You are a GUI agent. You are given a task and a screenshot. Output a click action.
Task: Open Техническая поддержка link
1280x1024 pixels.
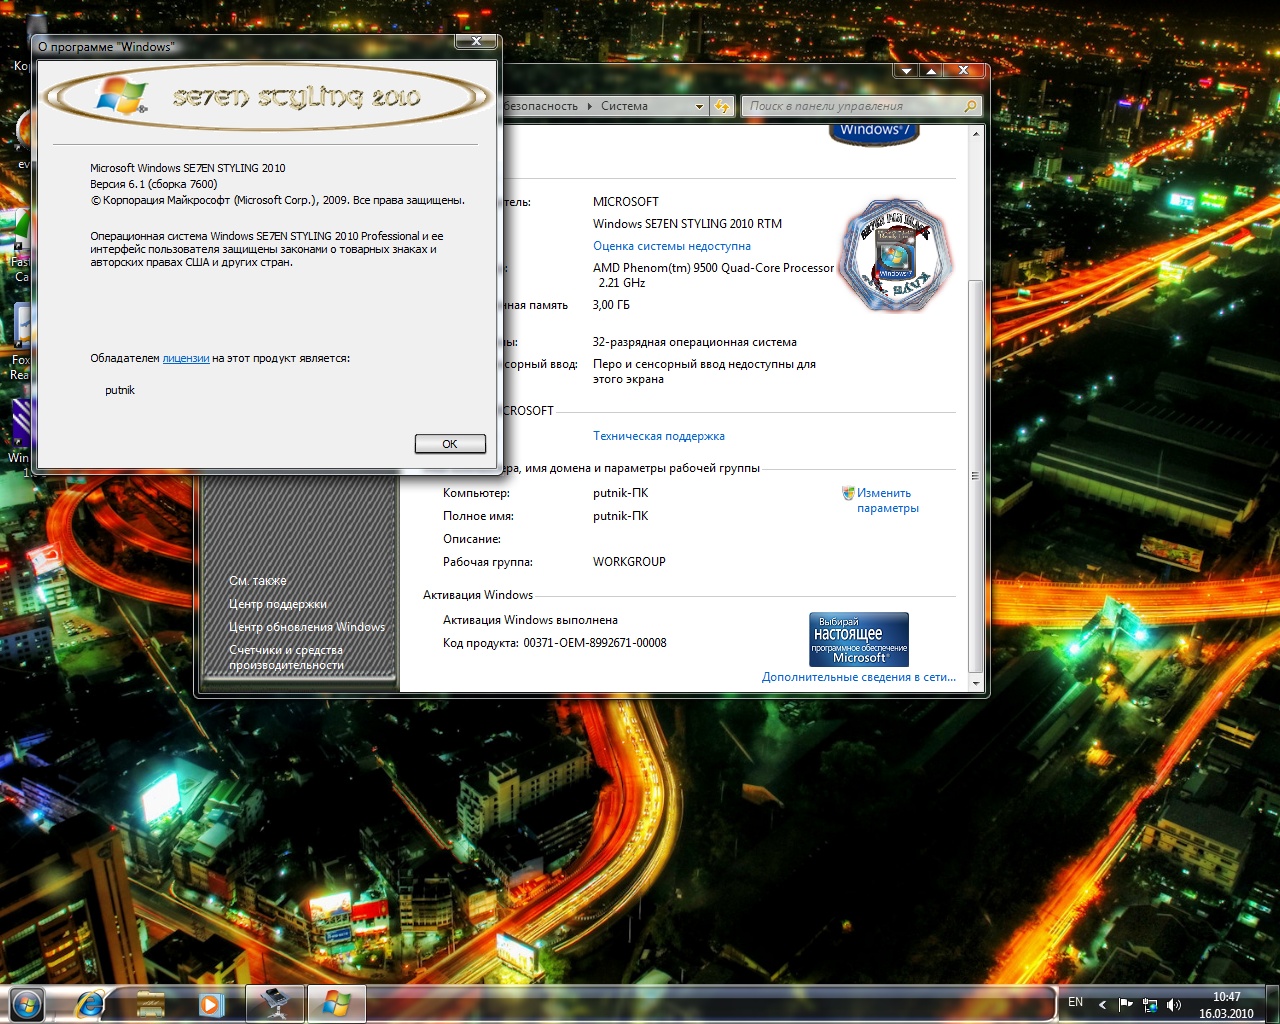pos(658,436)
